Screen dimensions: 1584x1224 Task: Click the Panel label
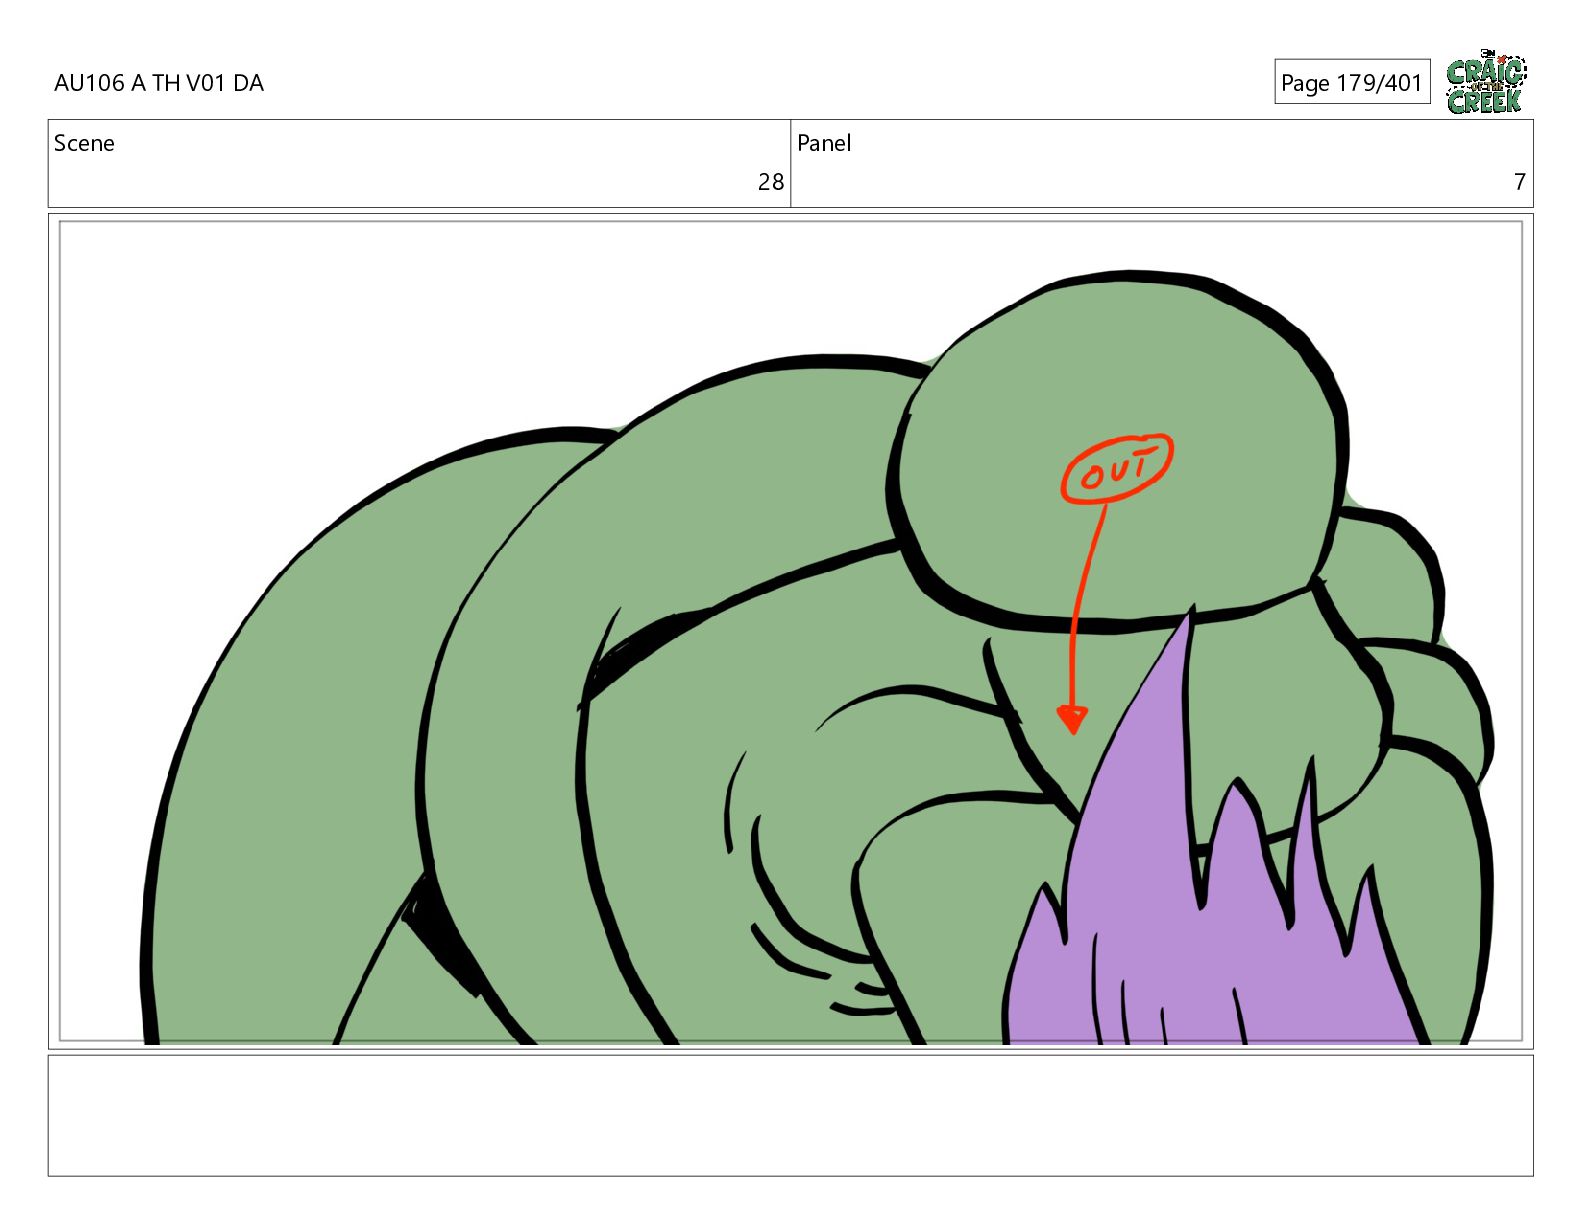pyautogui.click(x=824, y=143)
